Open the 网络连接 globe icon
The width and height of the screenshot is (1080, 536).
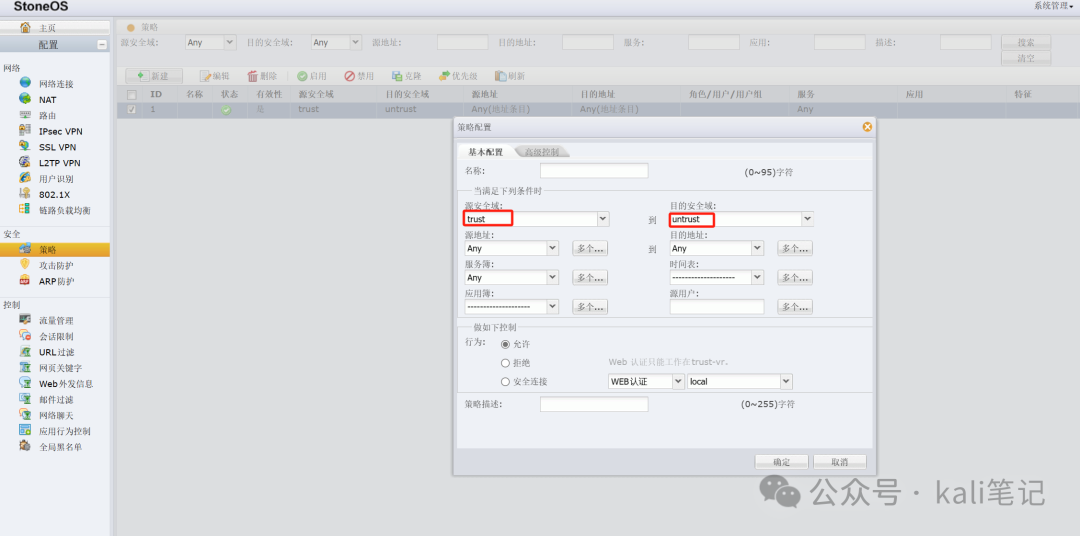coord(25,83)
